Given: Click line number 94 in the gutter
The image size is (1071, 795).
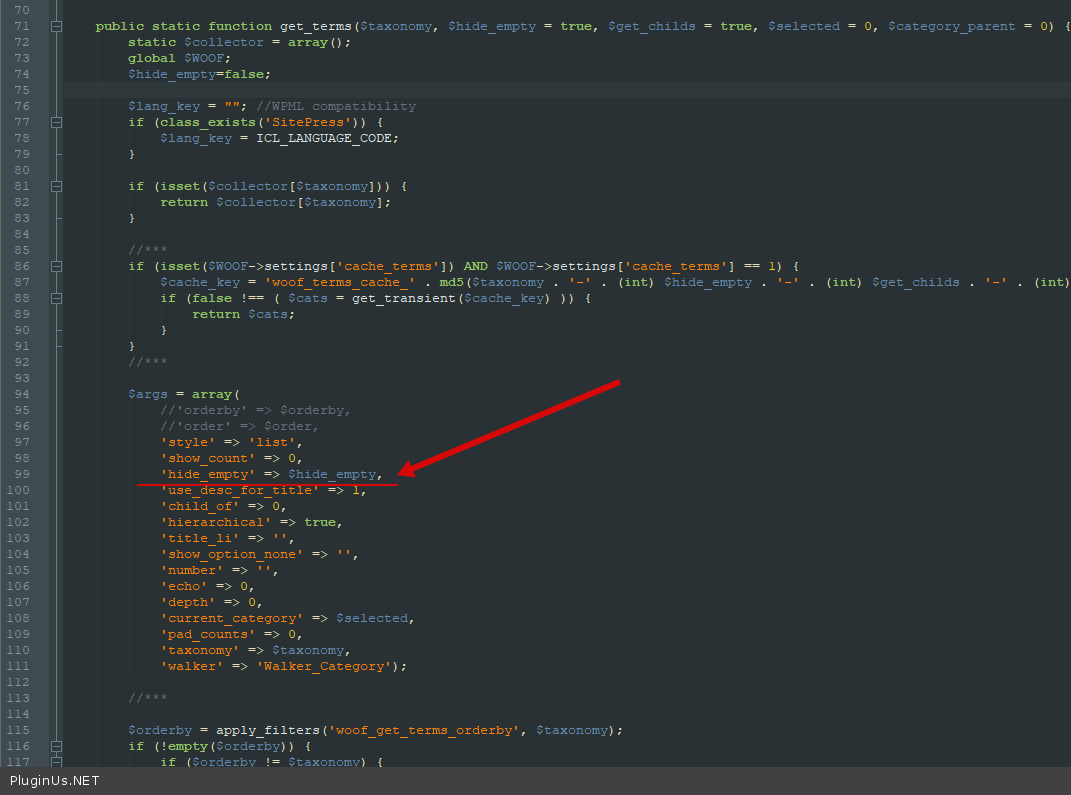Looking at the screenshot, I should coord(21,394).
